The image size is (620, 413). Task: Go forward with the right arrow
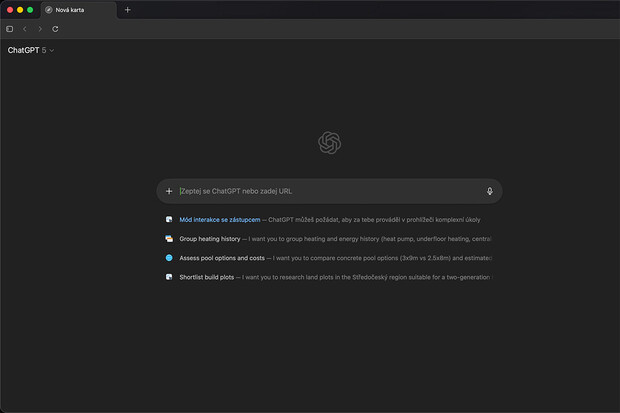(40, 29)
